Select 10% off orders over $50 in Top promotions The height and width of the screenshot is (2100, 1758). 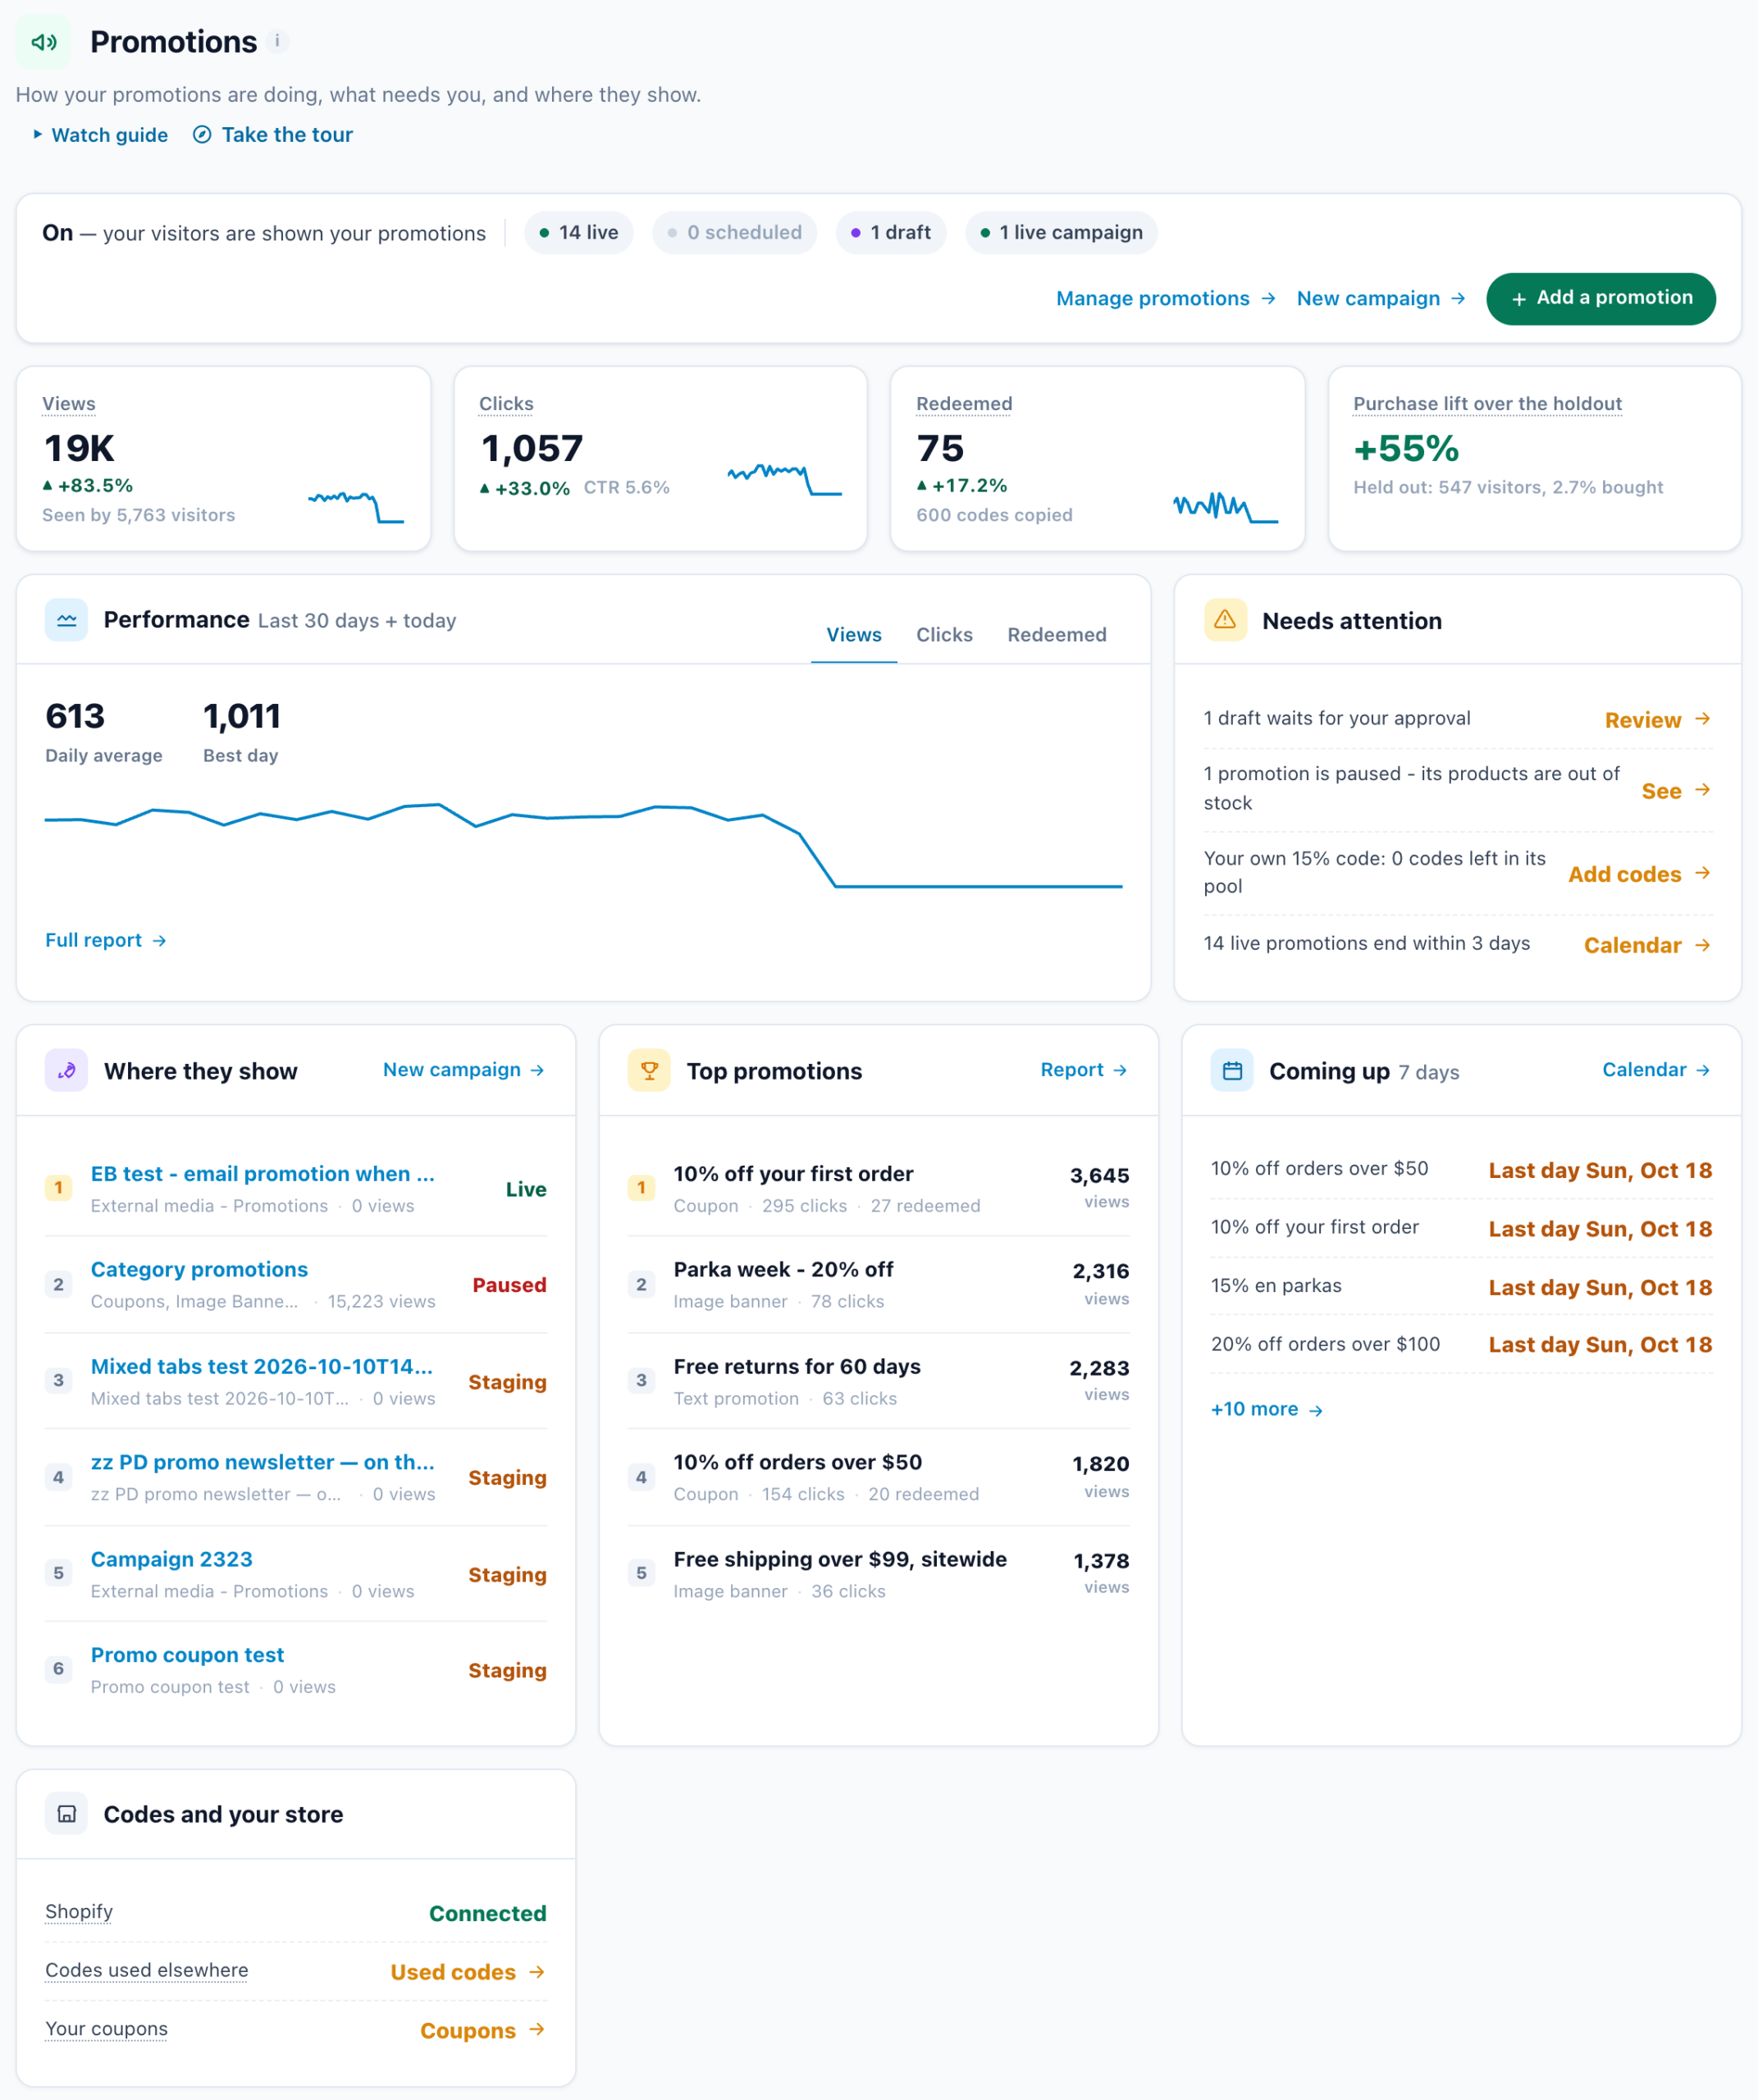pyautogui.click(x=878, y=1477)
